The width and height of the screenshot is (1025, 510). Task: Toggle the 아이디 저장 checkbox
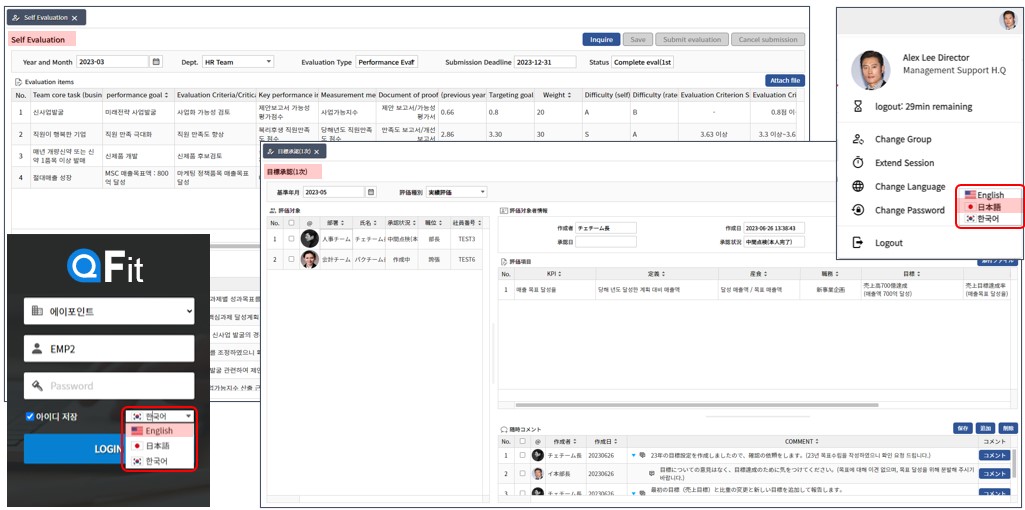[29, 417]
